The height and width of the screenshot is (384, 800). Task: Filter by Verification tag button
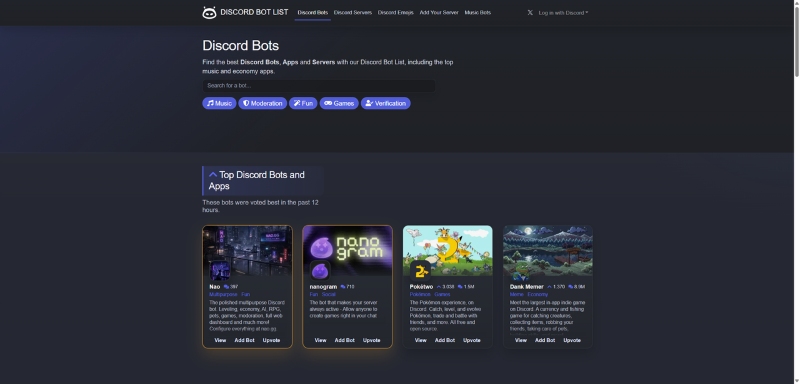(386, 104)
